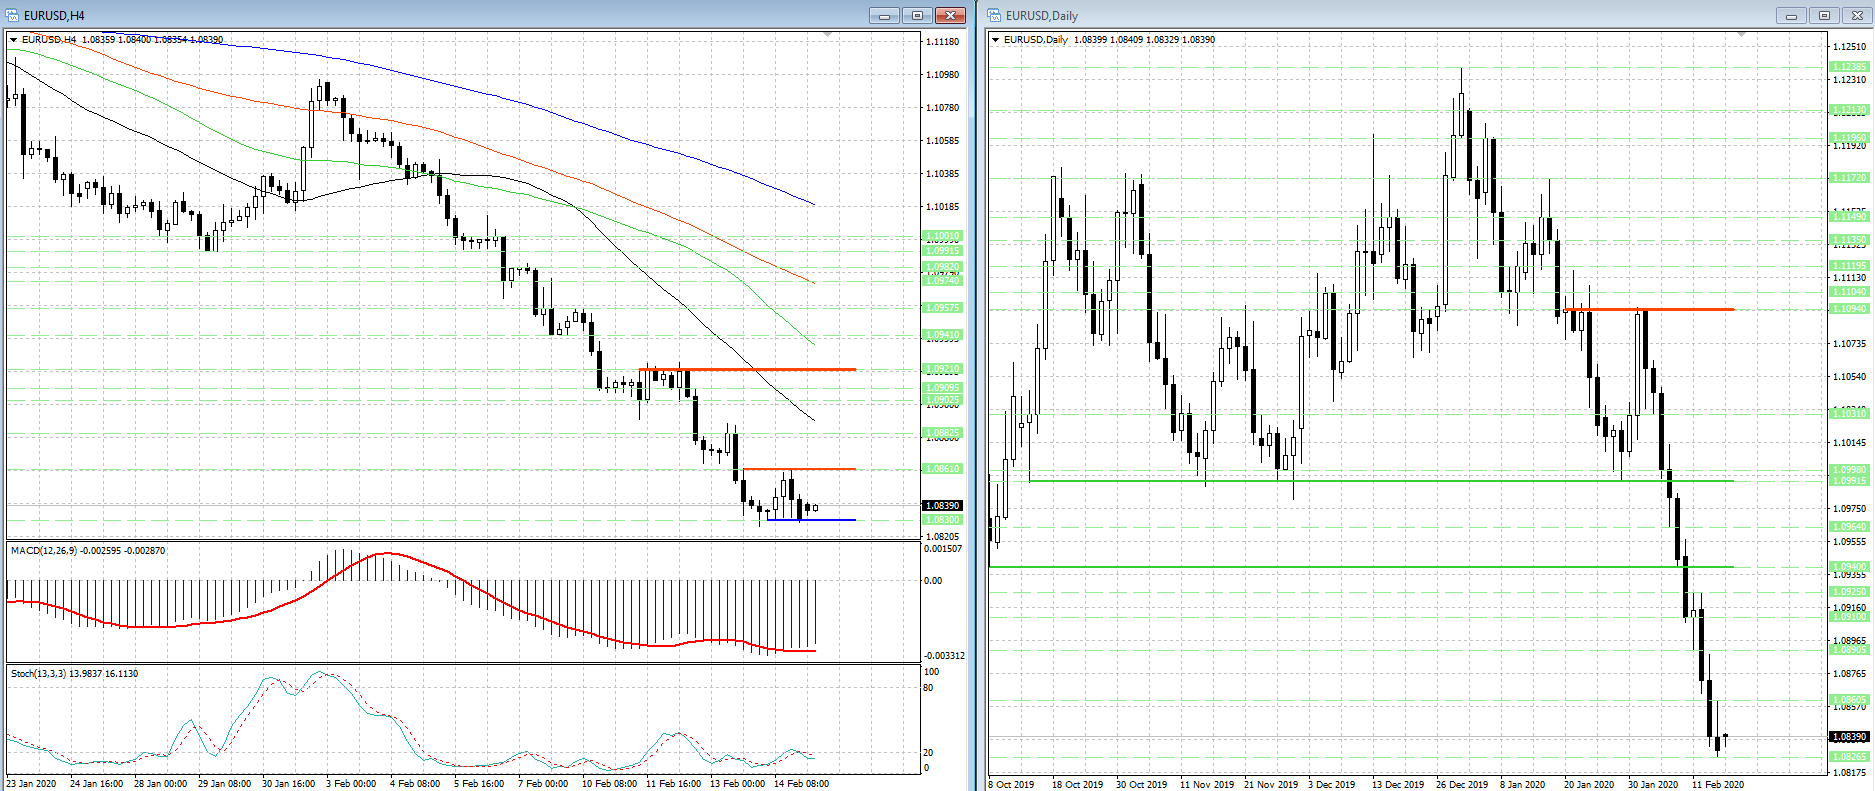Image resolution: width=1875 pixels, height=791 pixels.
Task: Click the EURUSD,Daily window title icon
Action: (x=995, y=15)
